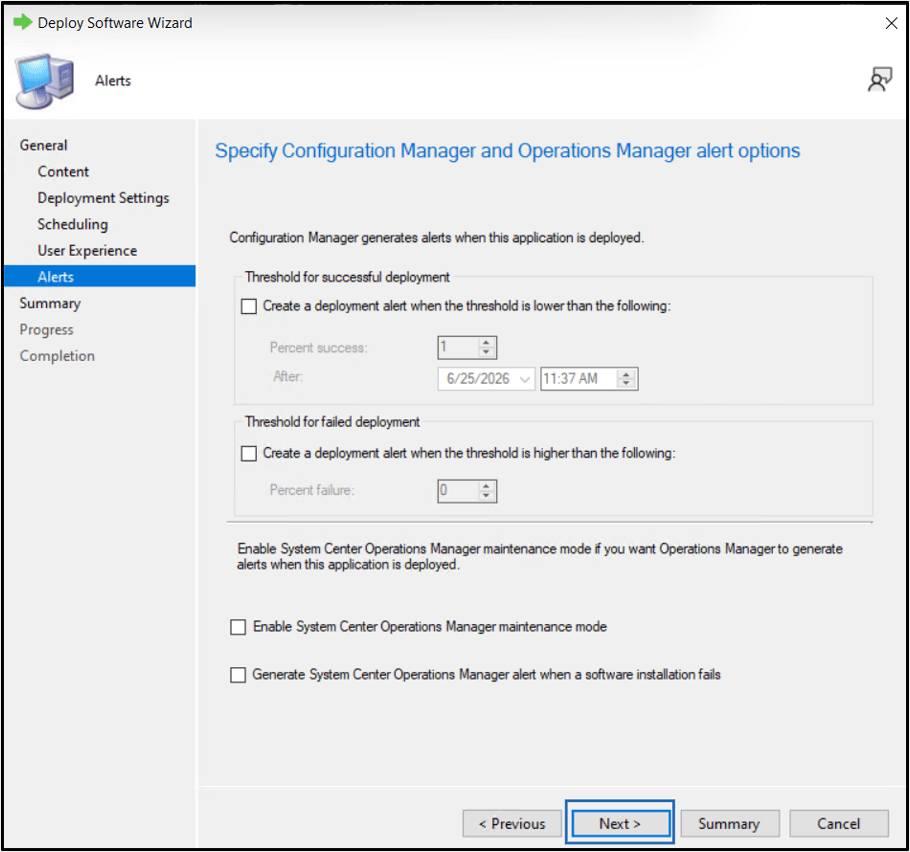910x852 pixels.
Task: Cancel the Deploy Software Wizard
Action: 839,824
